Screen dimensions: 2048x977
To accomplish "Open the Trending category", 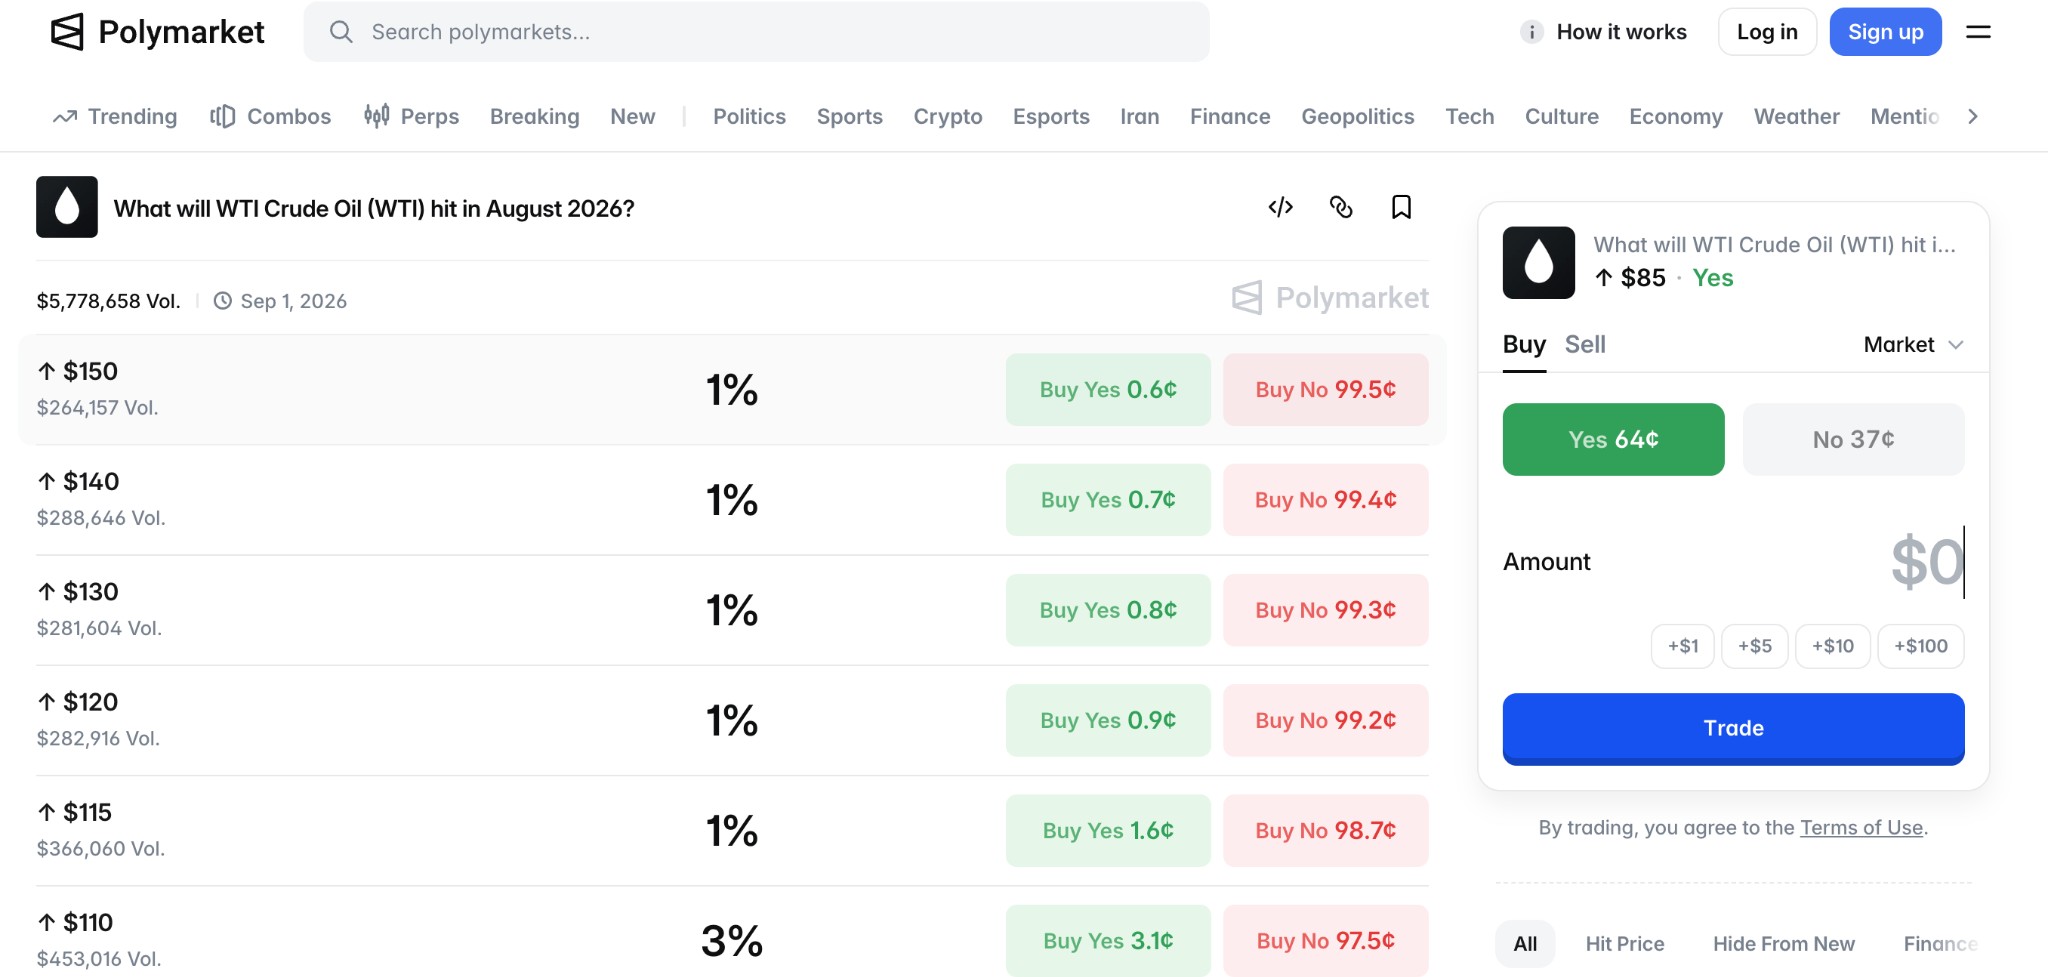I will [115, 117].
